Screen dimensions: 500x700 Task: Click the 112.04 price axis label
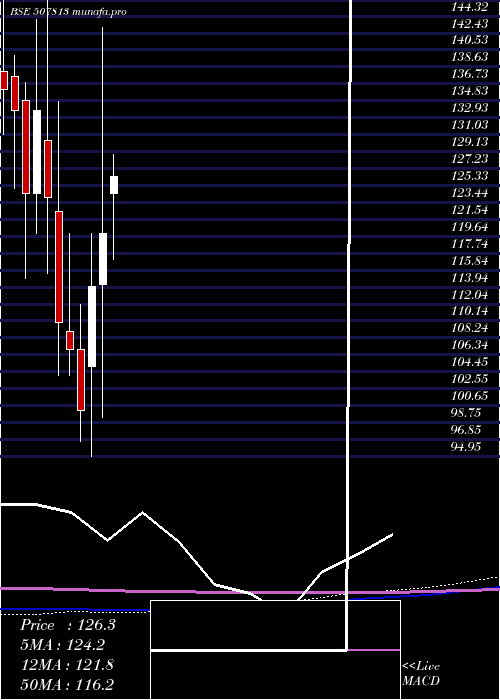470,295
